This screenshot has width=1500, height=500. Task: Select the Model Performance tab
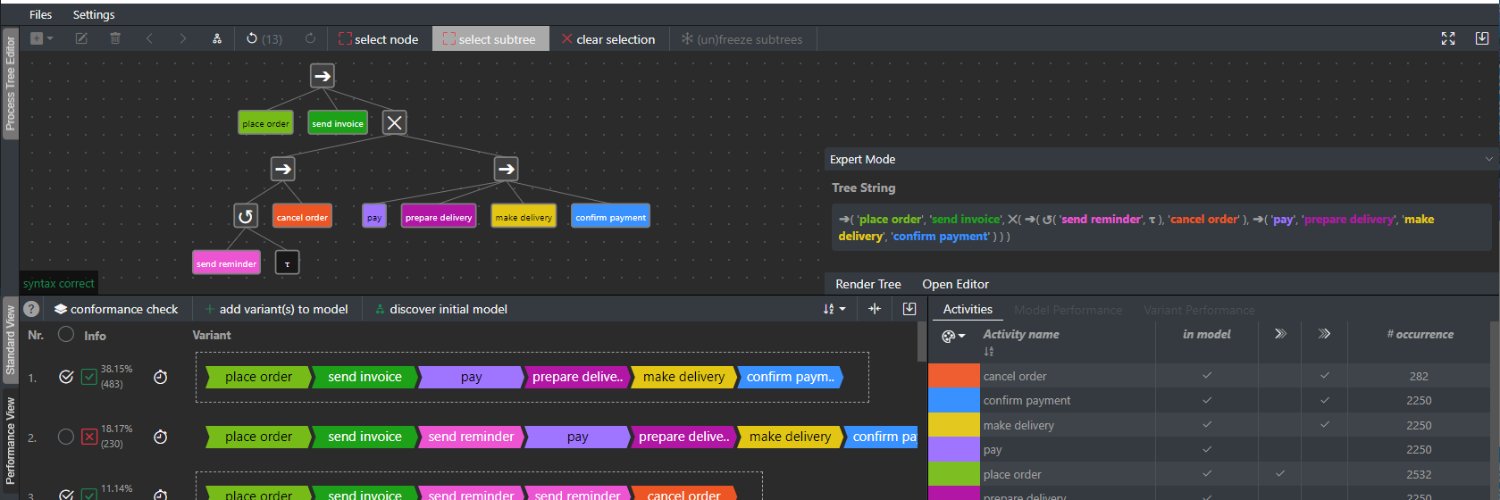(1068, 310)
